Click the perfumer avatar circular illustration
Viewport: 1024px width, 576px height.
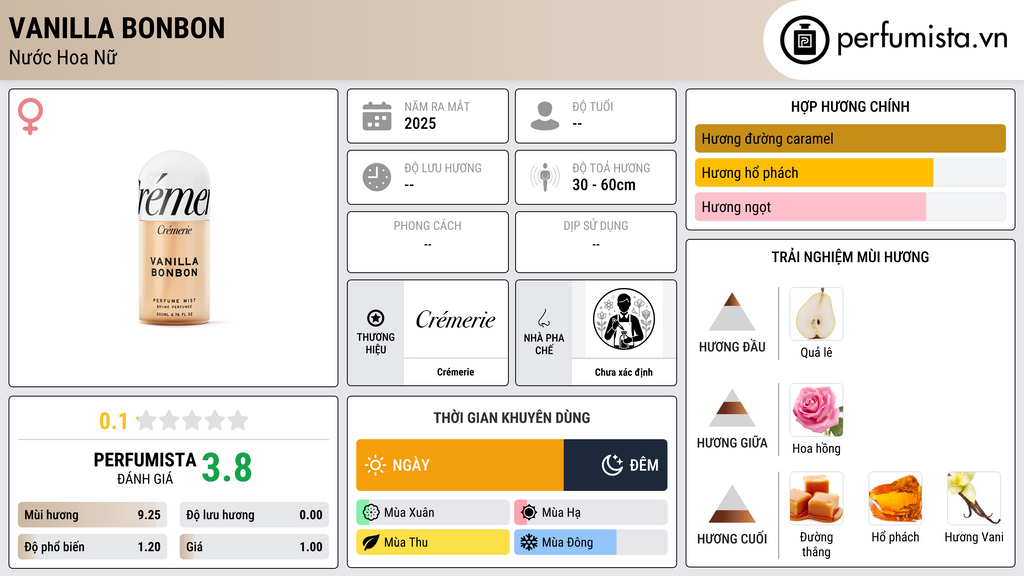click(x=624, y=319)
